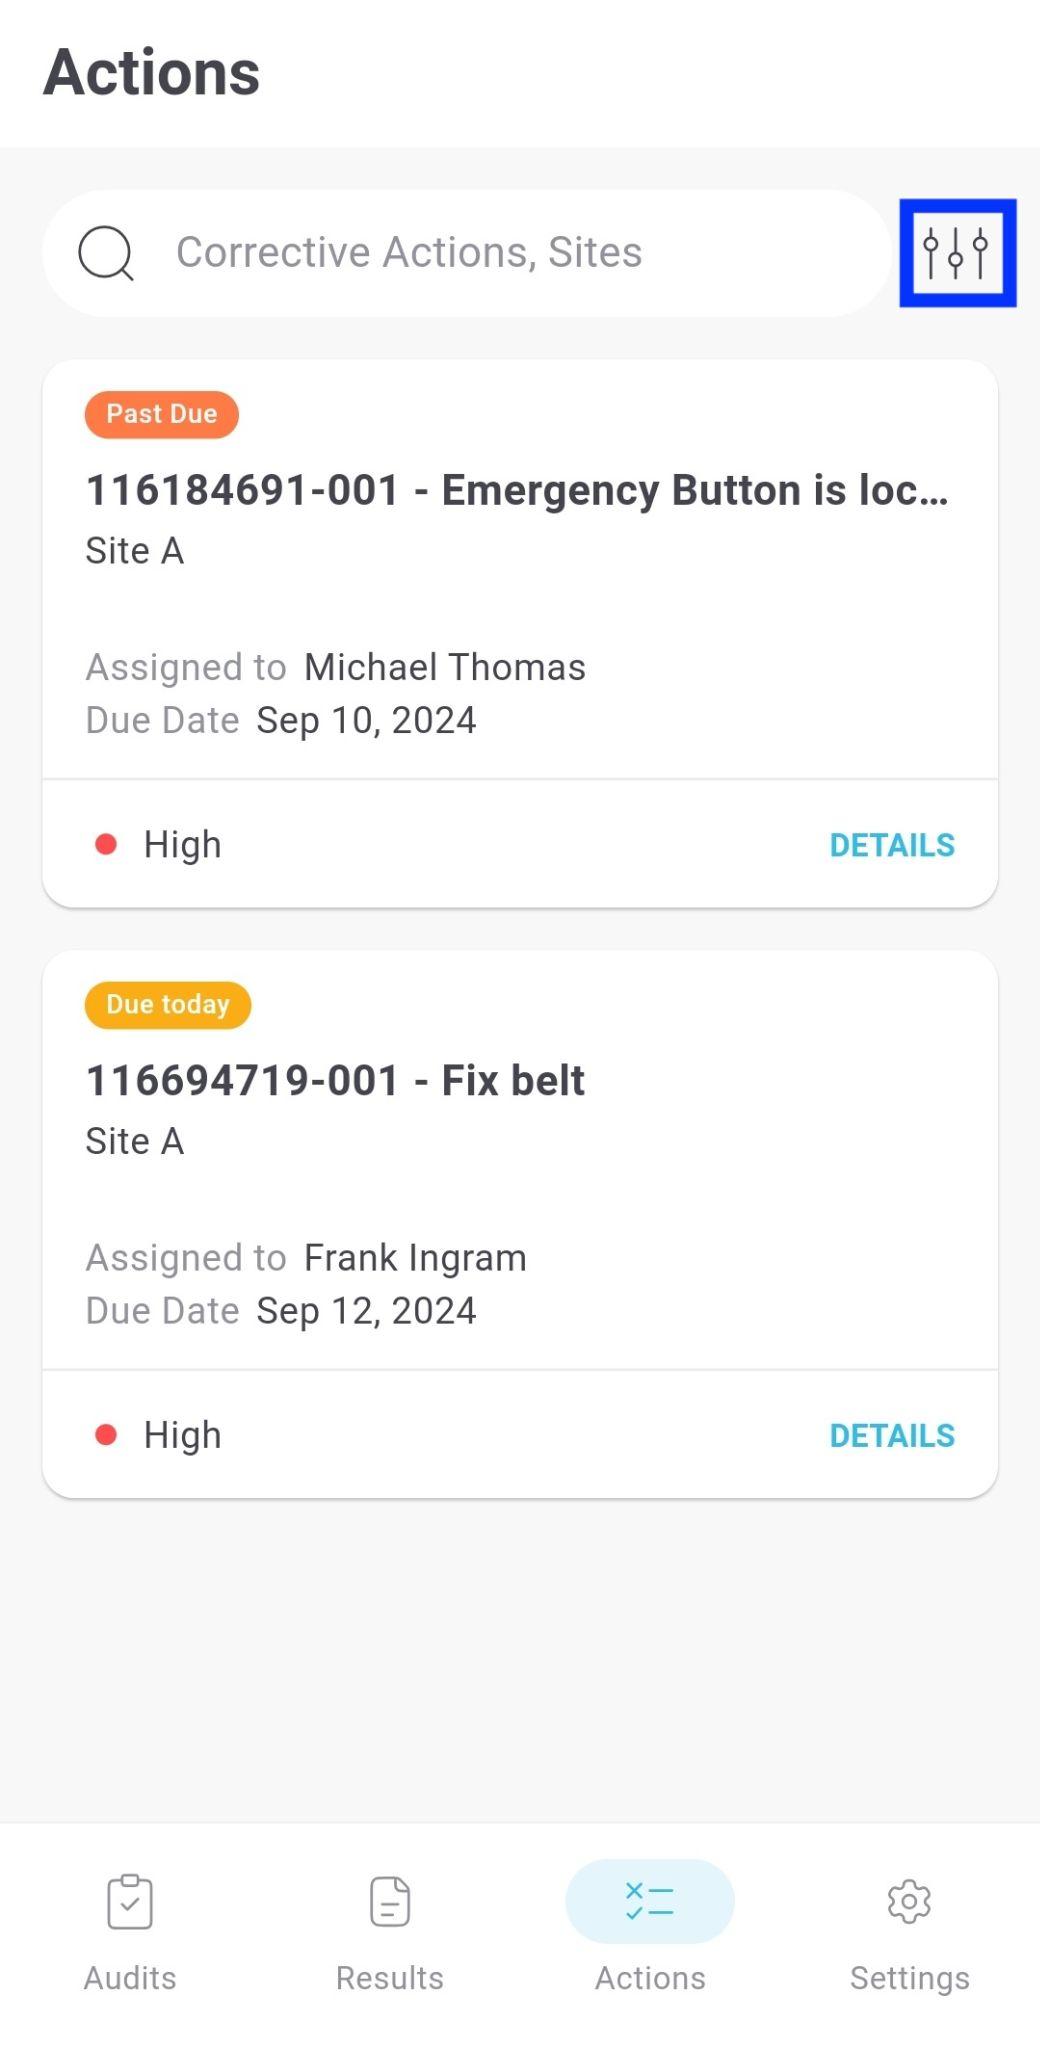Image resolution: width=1040 pixels, height=2048 pixels.
Task: Select assignee Frank Ingram text
Action: (x=415, y=1258)
